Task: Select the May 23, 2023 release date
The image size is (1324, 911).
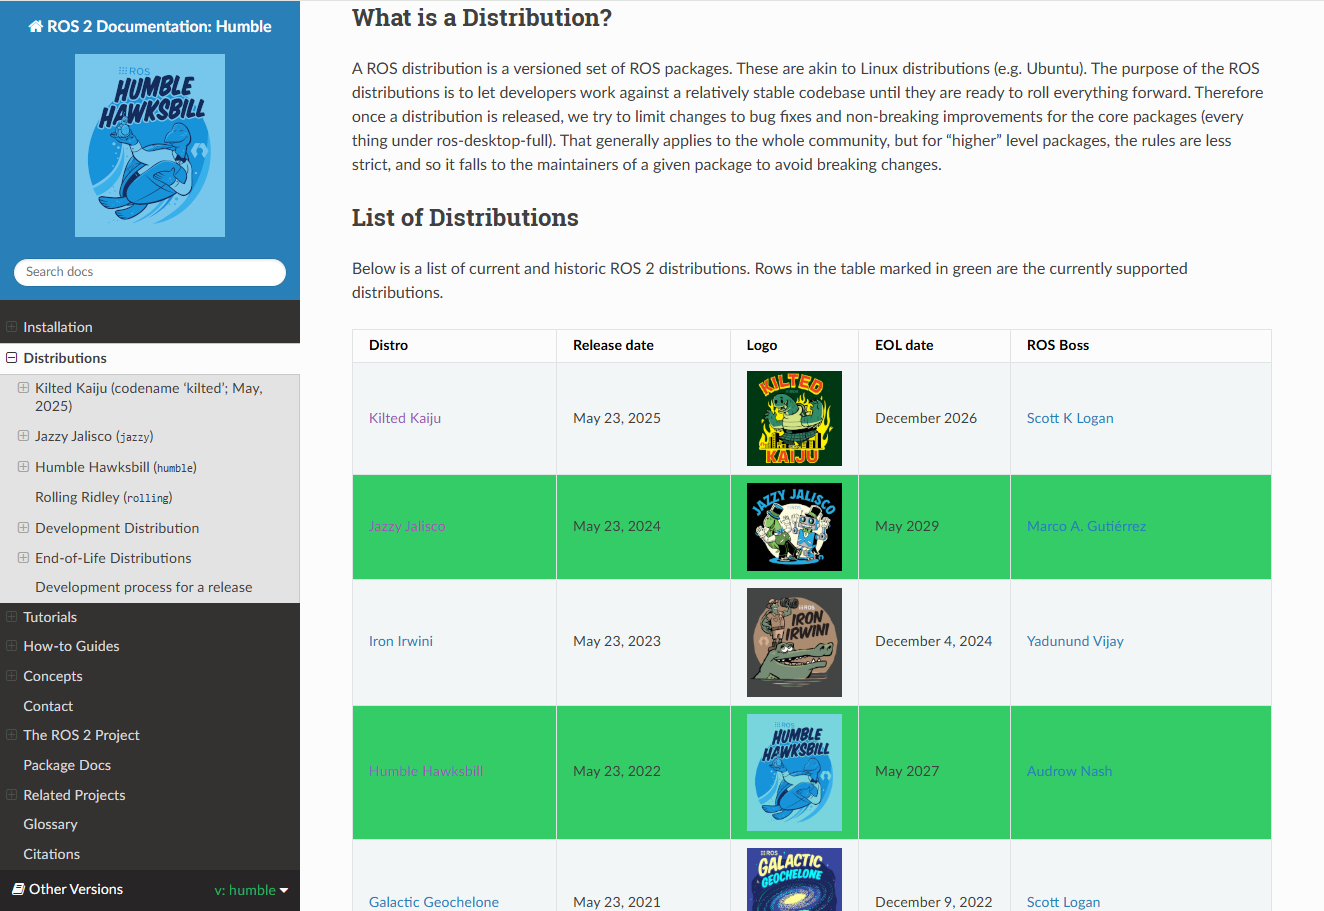Action: tap(617, 641)
